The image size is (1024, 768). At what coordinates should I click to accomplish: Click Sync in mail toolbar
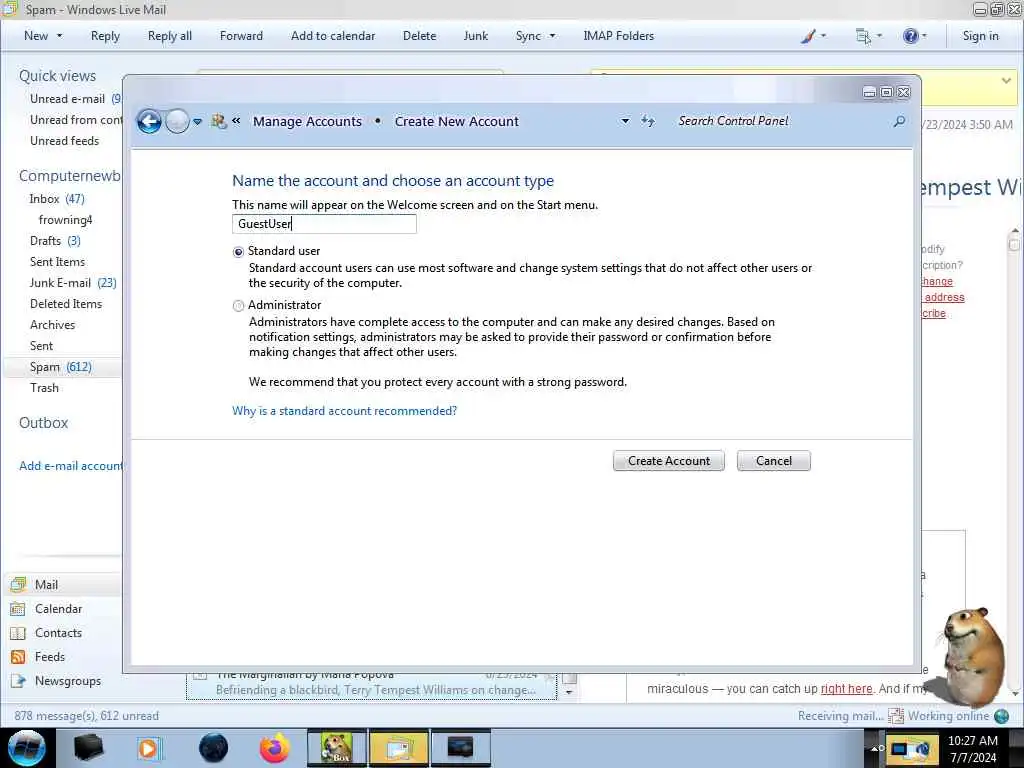(x=528, y=36)
